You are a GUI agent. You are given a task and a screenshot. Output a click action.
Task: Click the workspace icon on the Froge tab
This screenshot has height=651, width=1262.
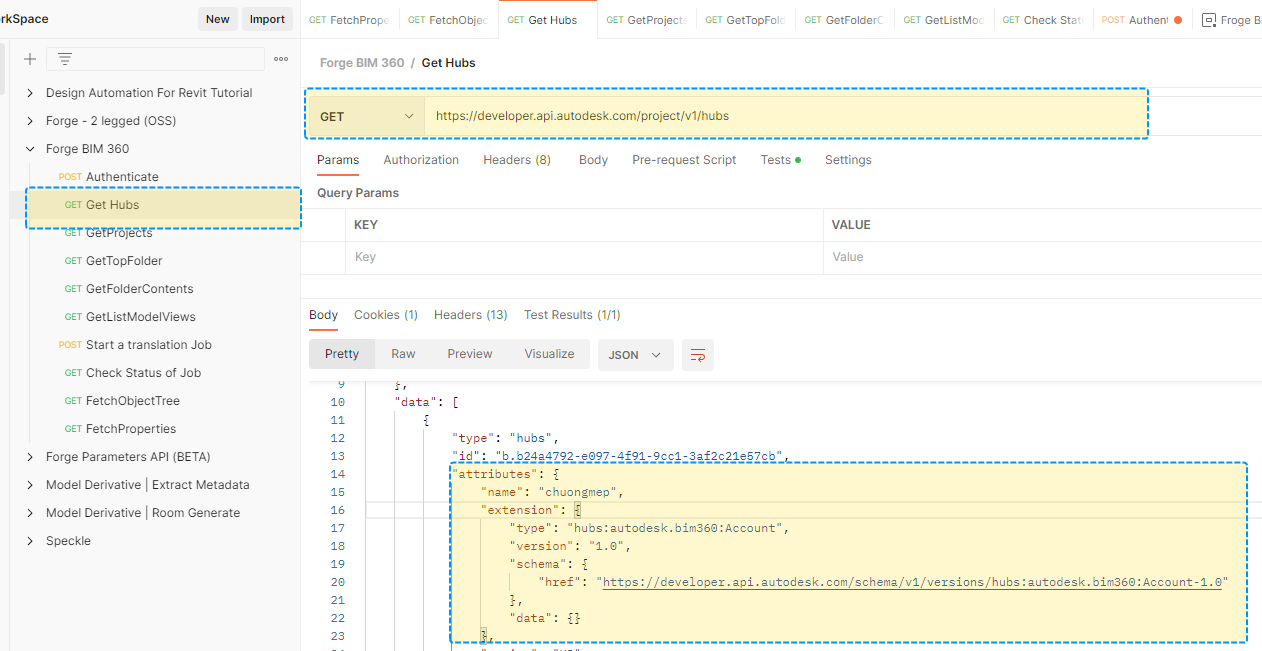1208,18
